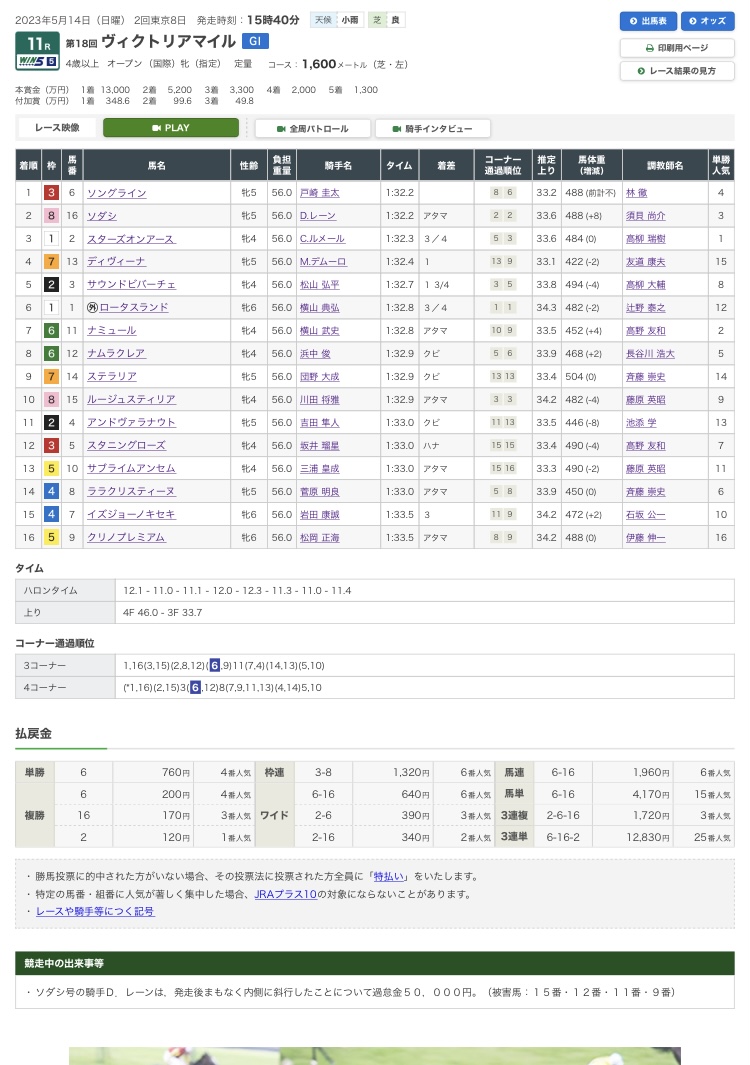Click the 馬単 payout 4,170円
The image size is (750, 1065).
click(x=651, y=794)
